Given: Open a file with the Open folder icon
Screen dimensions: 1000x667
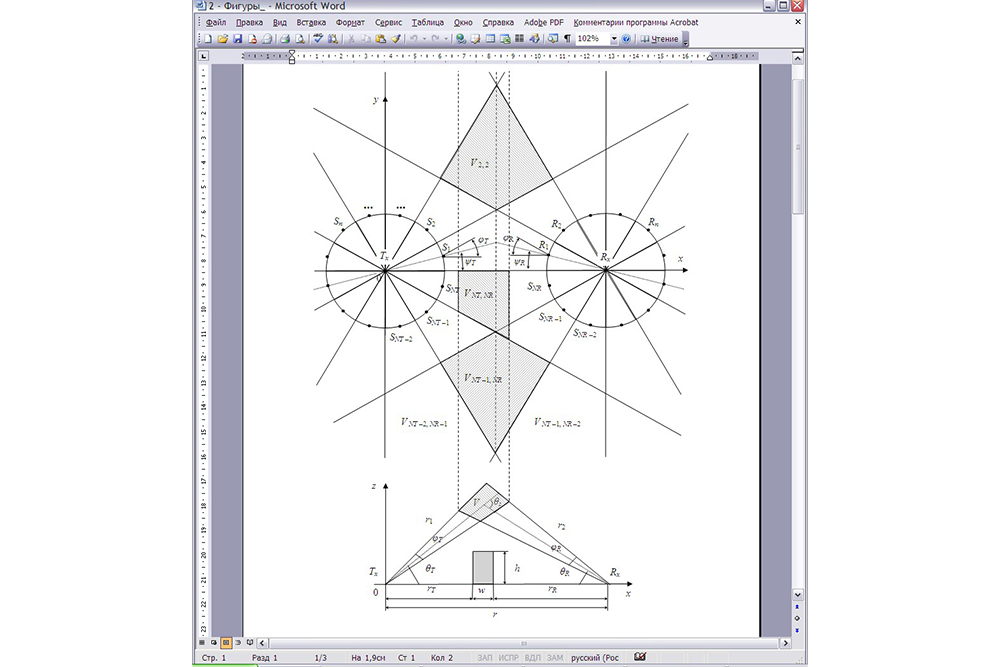Looking at the screenshot, I should click(x=222, y=39).
